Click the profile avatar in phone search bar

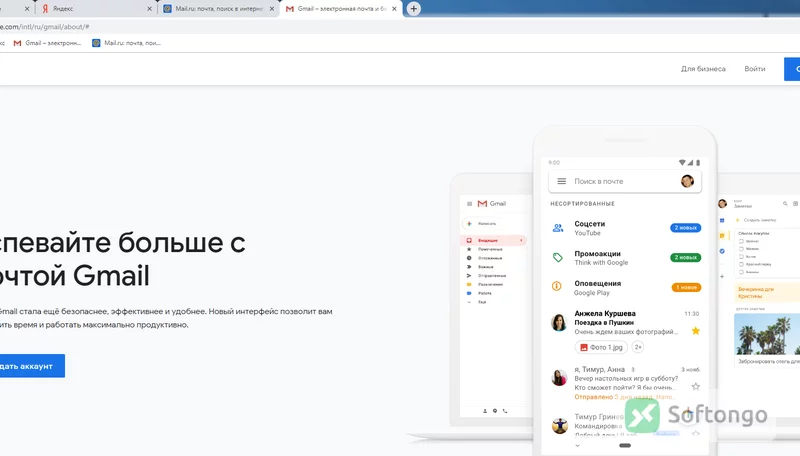click(x=687, y=181)
